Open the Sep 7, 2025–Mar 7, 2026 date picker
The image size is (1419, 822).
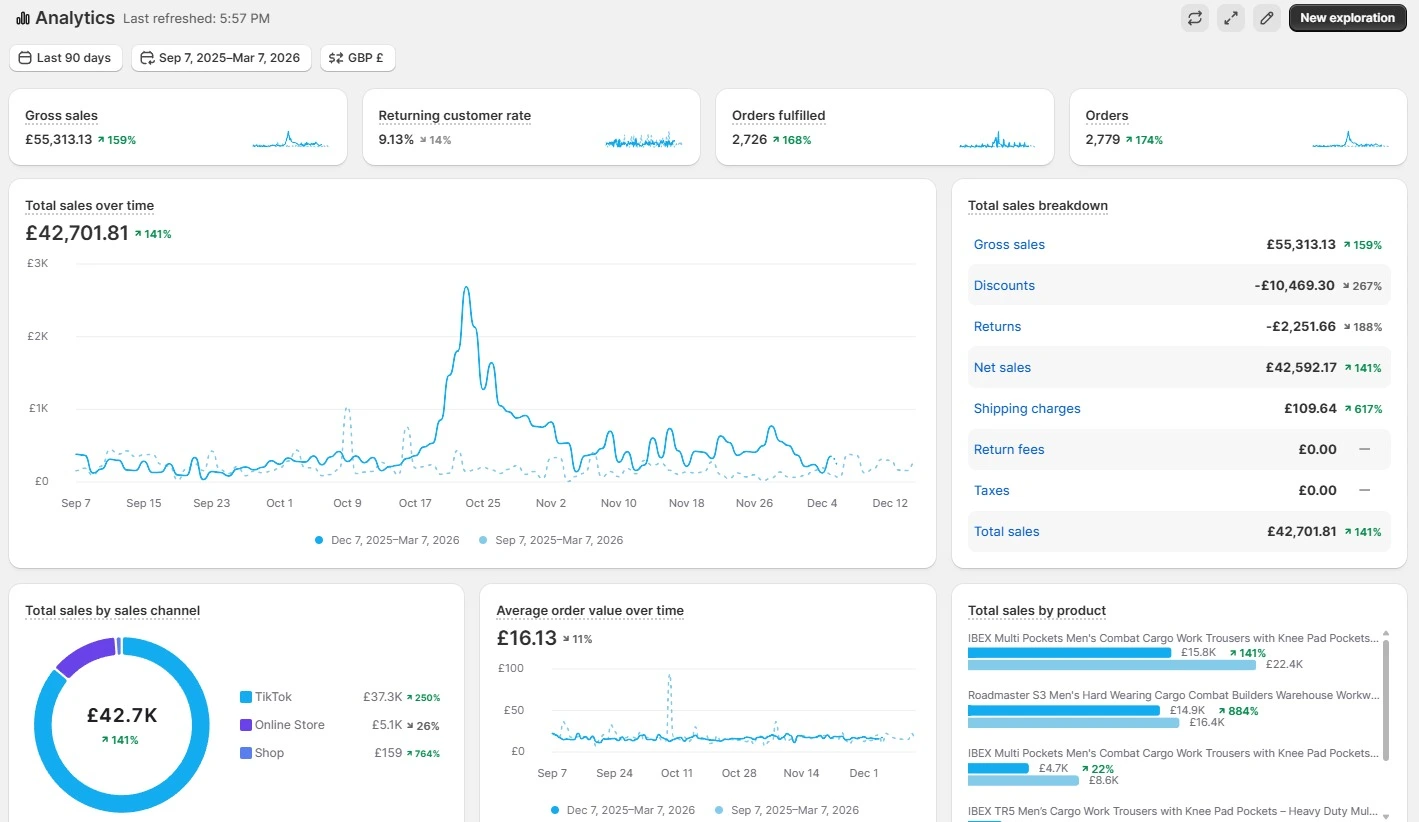coord(221,58)
